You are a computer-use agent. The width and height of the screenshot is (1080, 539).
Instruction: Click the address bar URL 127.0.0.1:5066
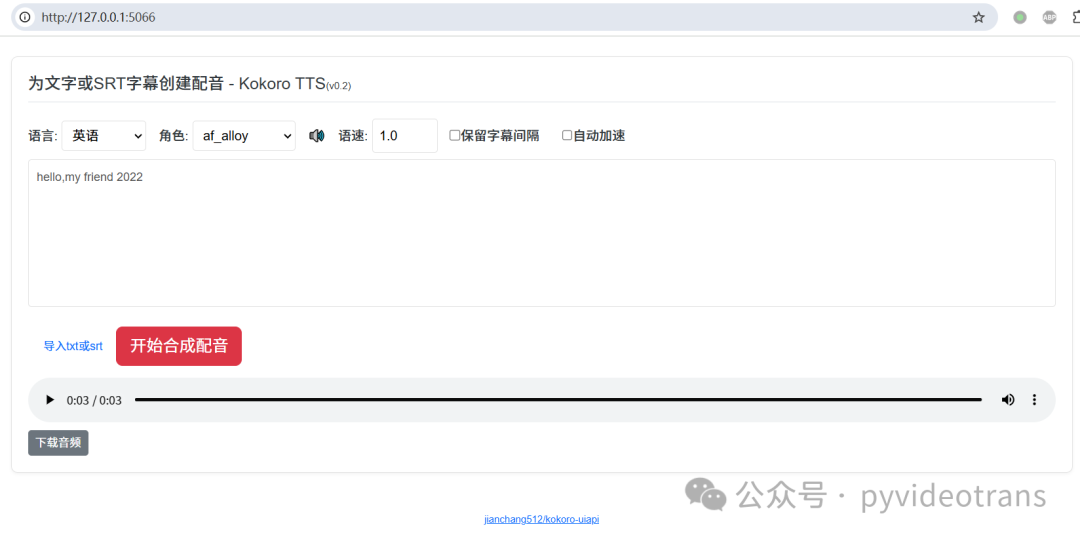(x=98, y=17)
